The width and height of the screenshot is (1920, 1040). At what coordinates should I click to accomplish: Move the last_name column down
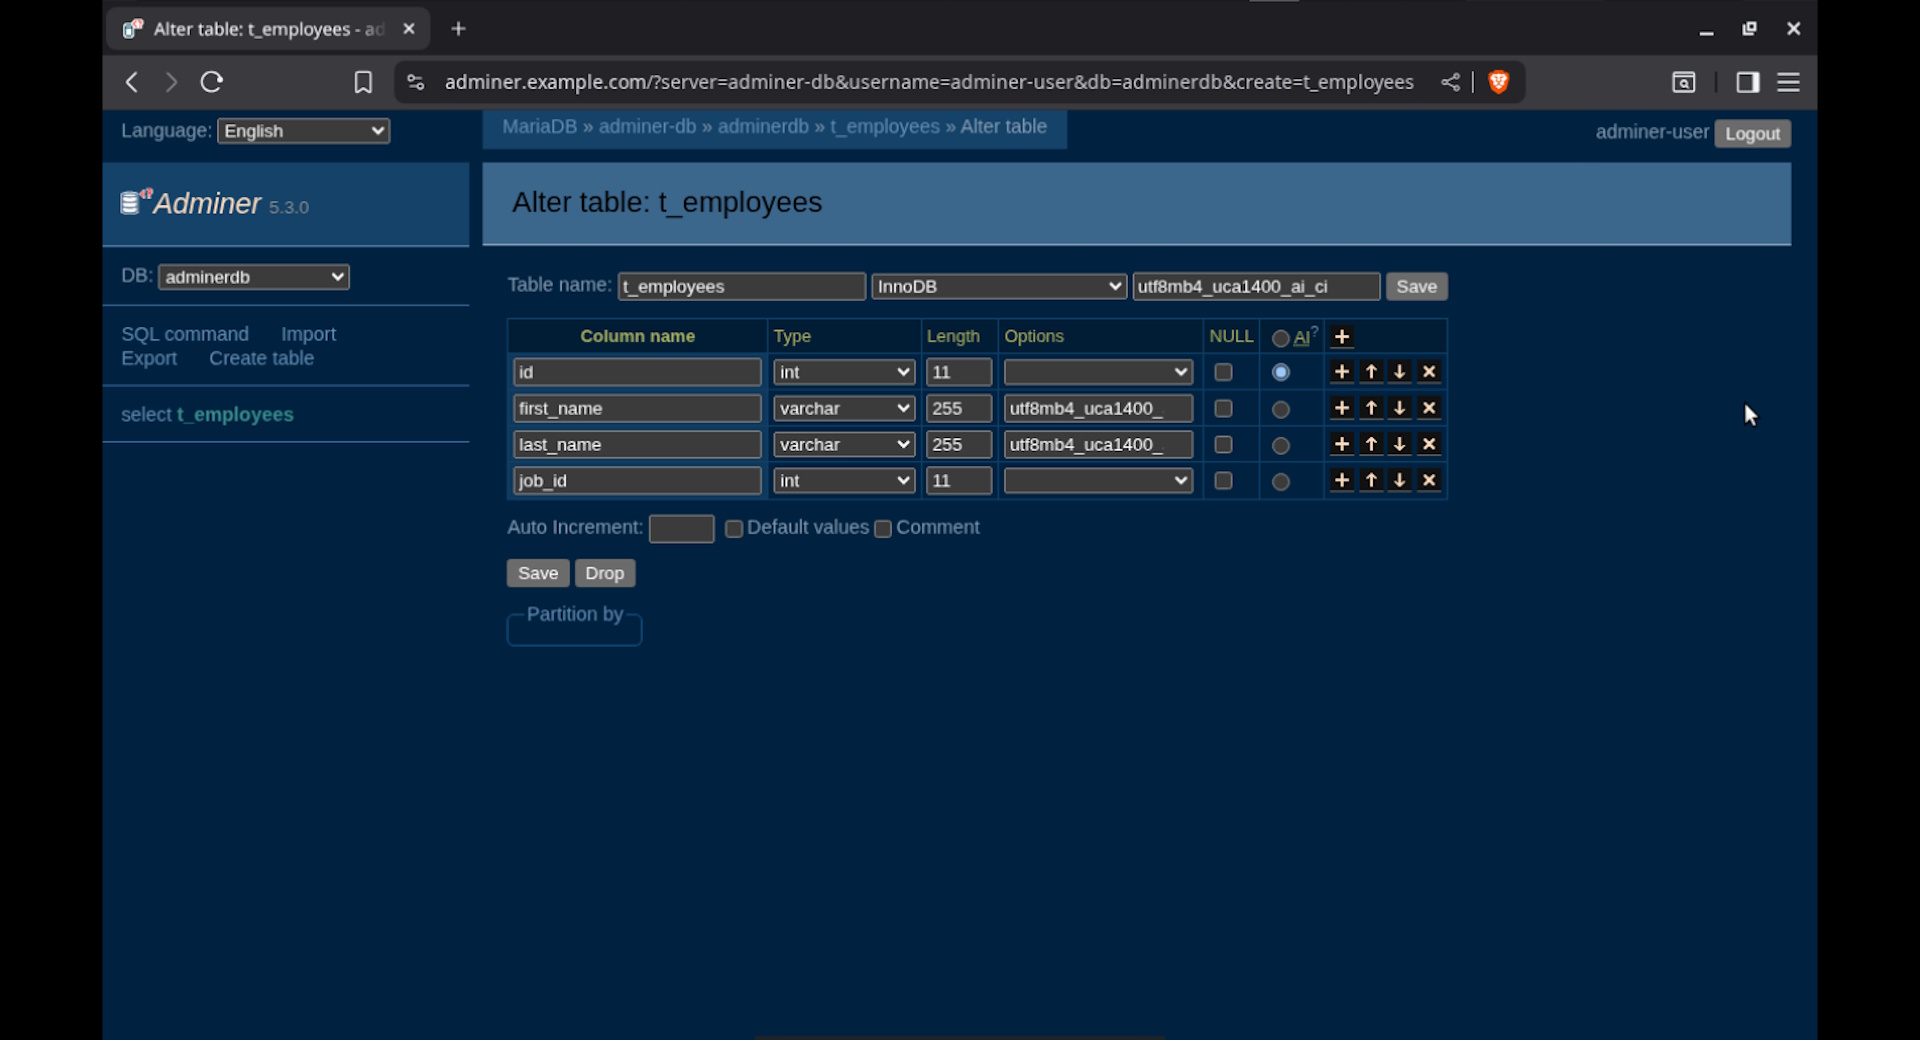coord(1399,444)
